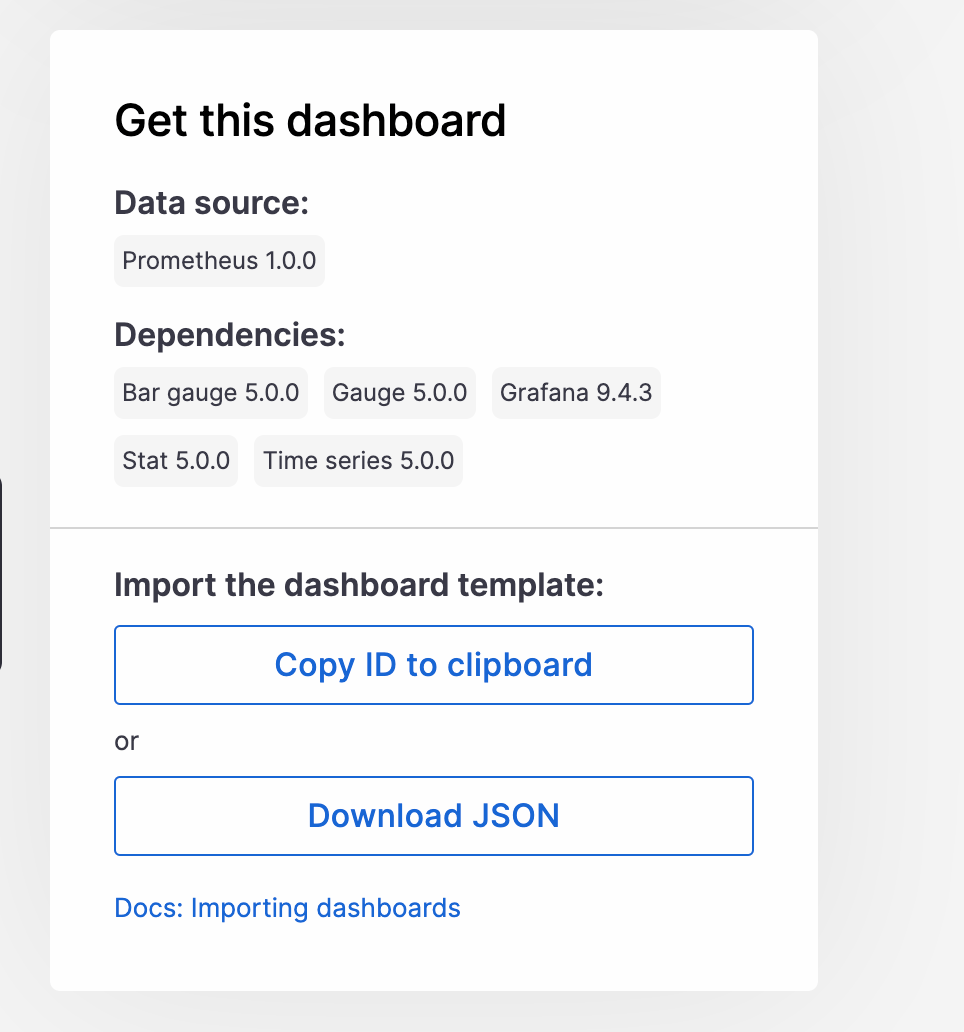The image size is (964, 1032).
Task: Click the Time series 5.0.0 dependency tag
Action: point(358,461)
